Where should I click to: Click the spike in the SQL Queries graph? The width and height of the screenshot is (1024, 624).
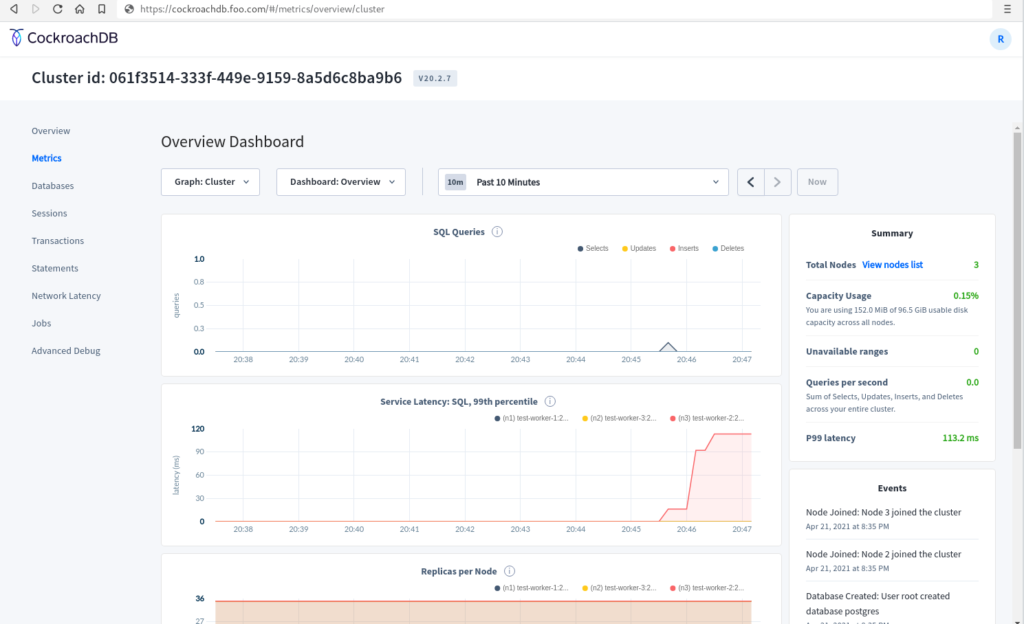(667, 347)
